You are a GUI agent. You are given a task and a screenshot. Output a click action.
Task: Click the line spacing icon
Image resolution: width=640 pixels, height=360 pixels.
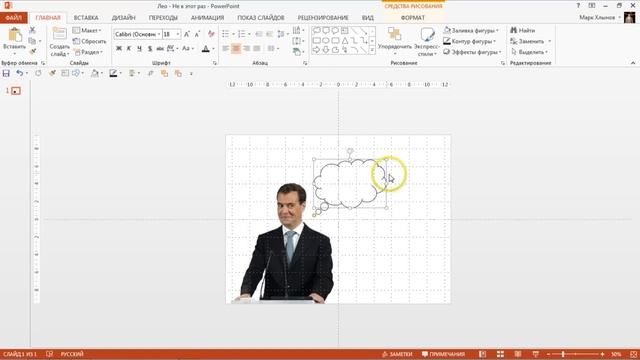[x=281, y=34]
